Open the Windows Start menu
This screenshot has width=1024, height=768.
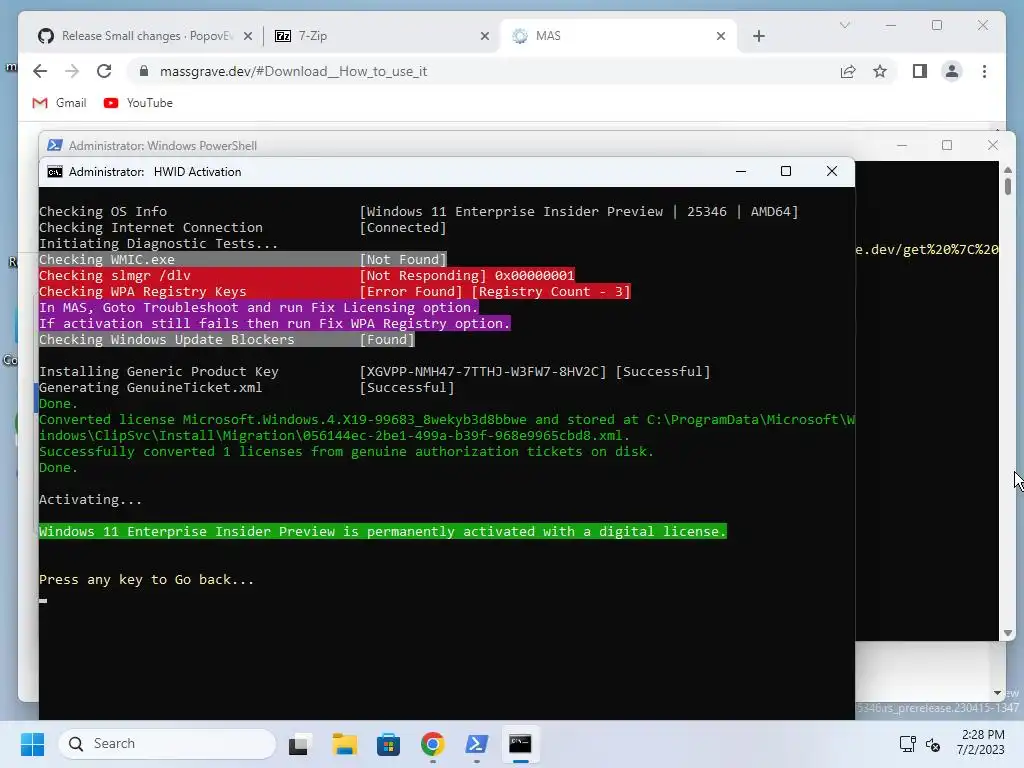(32, 744)
